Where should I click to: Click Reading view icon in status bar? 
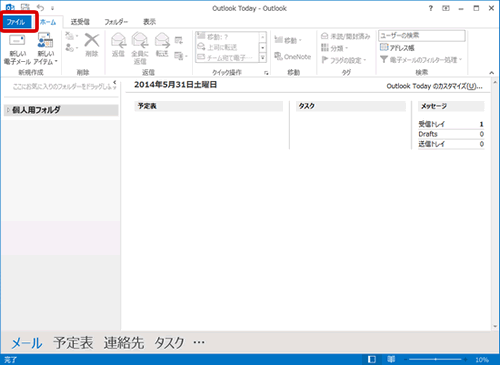point(391,359)
